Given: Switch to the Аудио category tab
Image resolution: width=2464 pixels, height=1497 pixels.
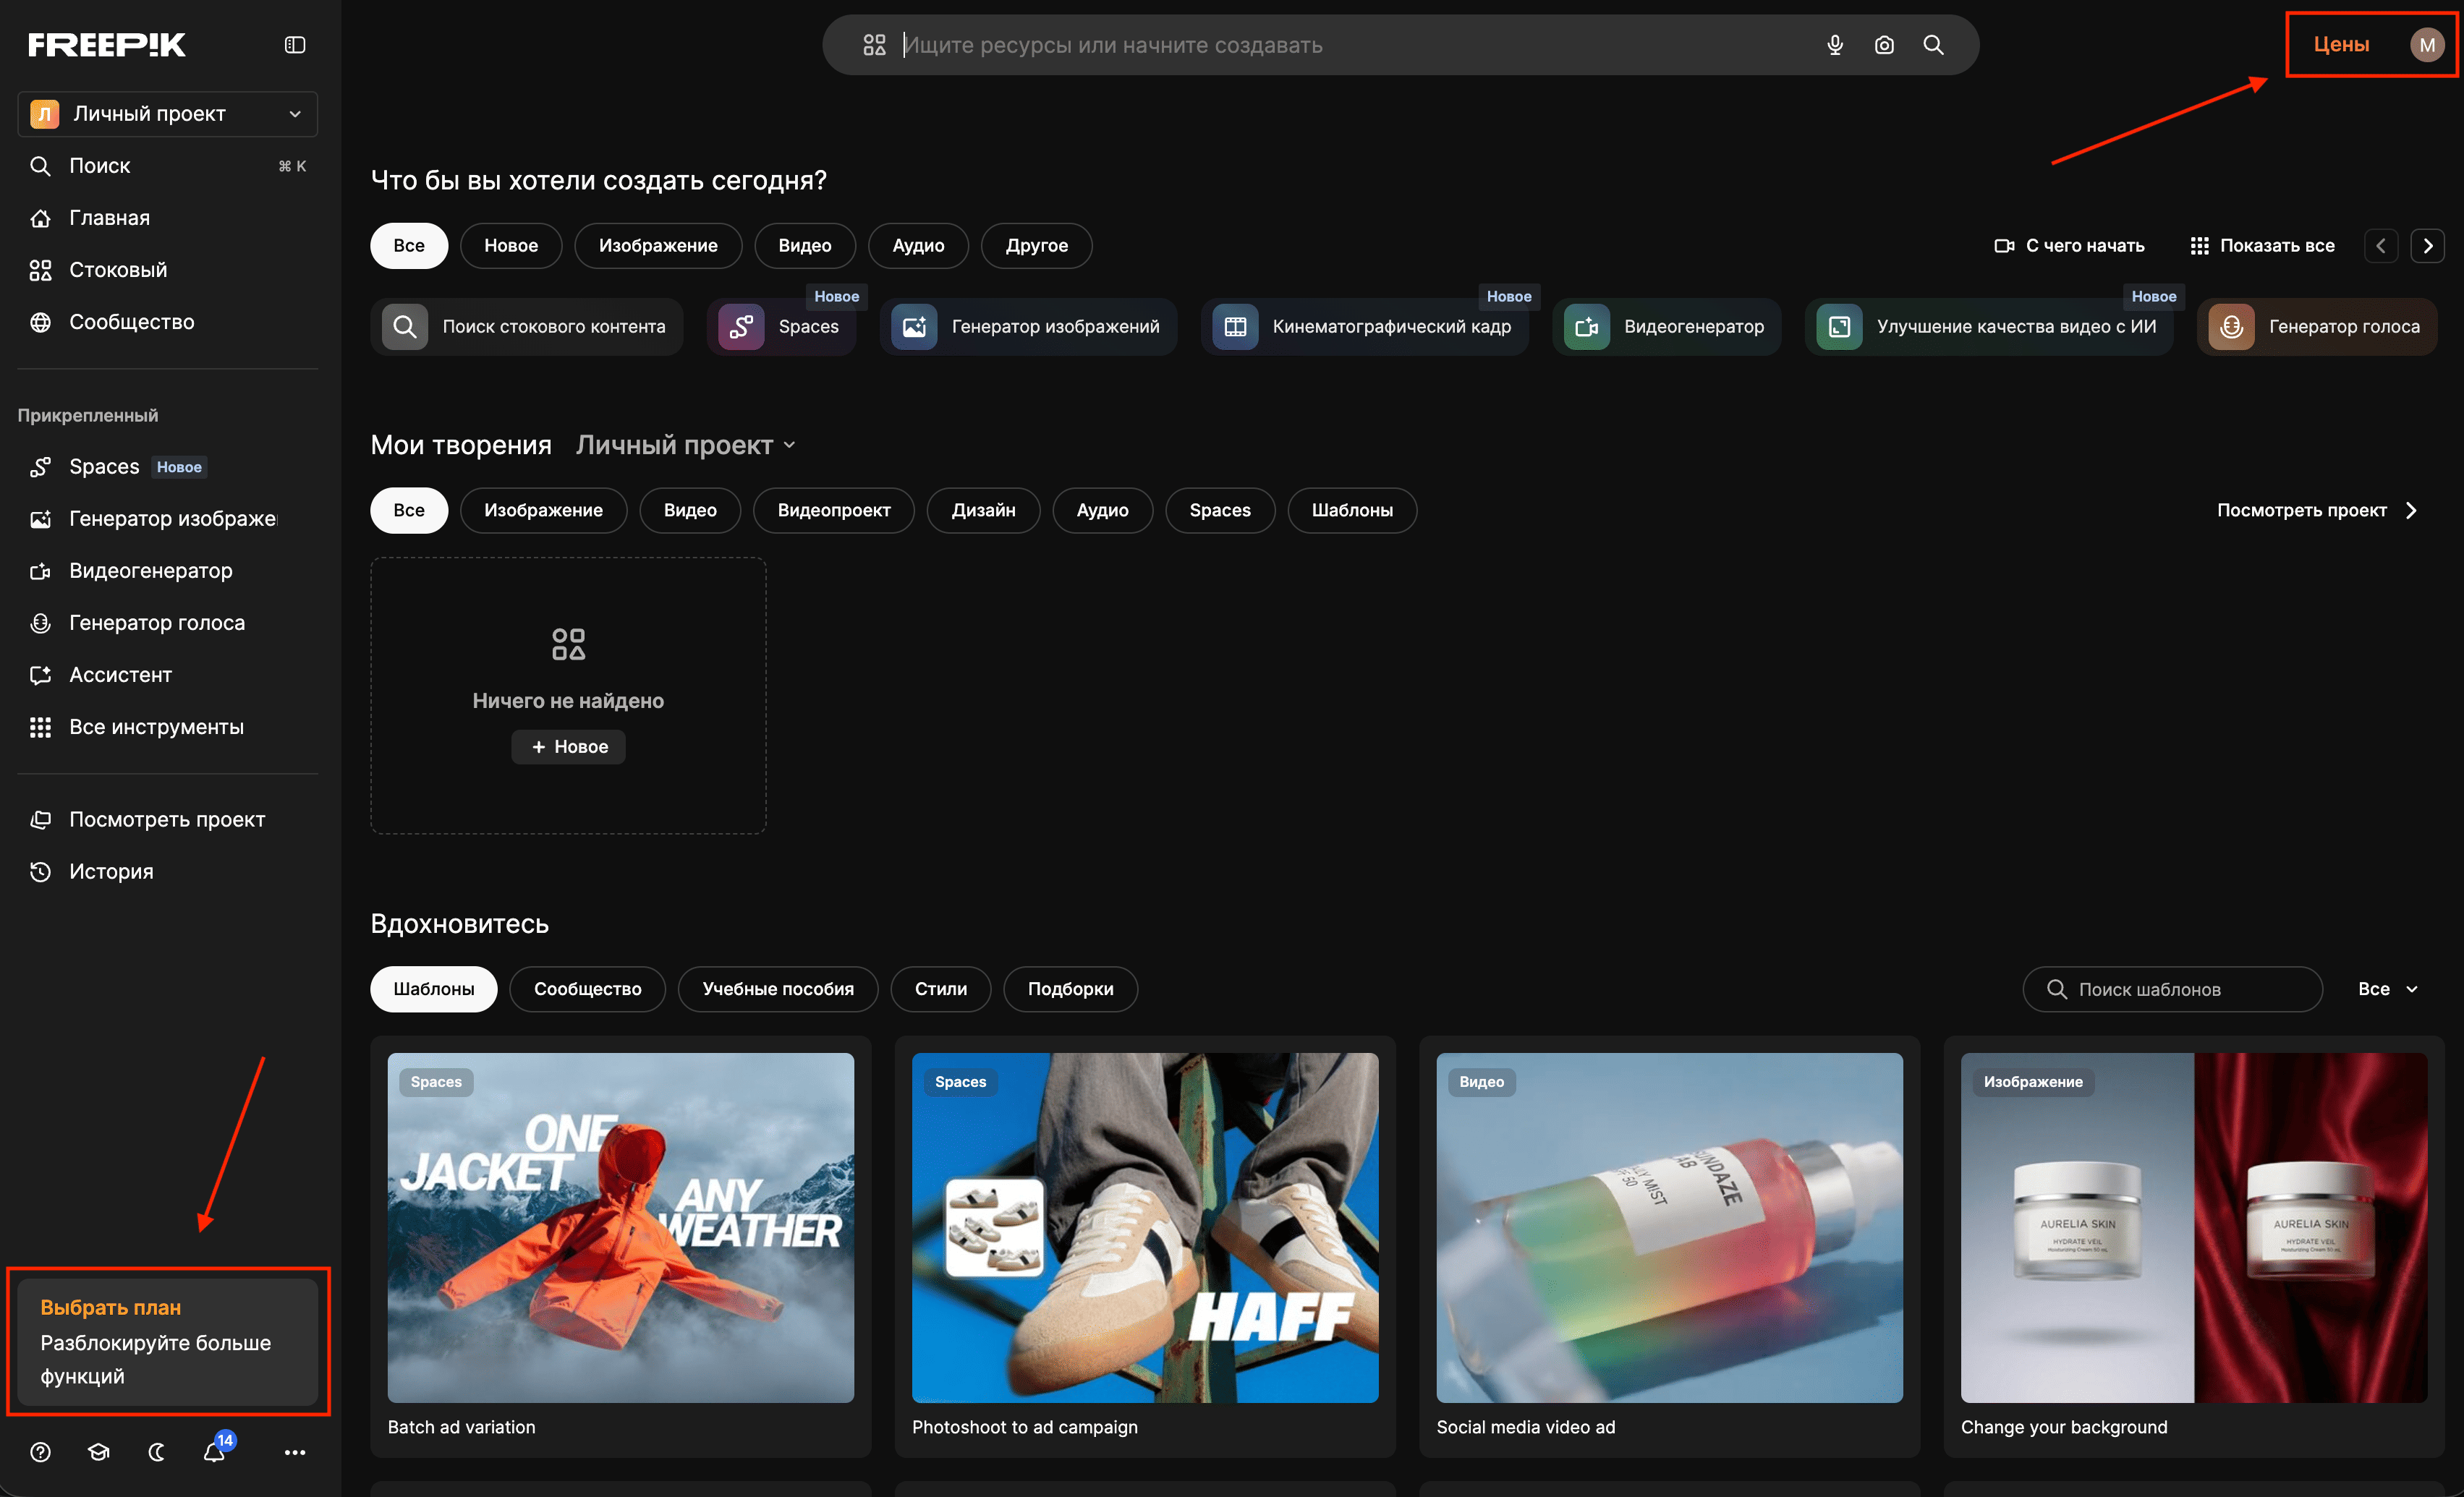Looking at the screenshot, I should (x=917, y=246).
